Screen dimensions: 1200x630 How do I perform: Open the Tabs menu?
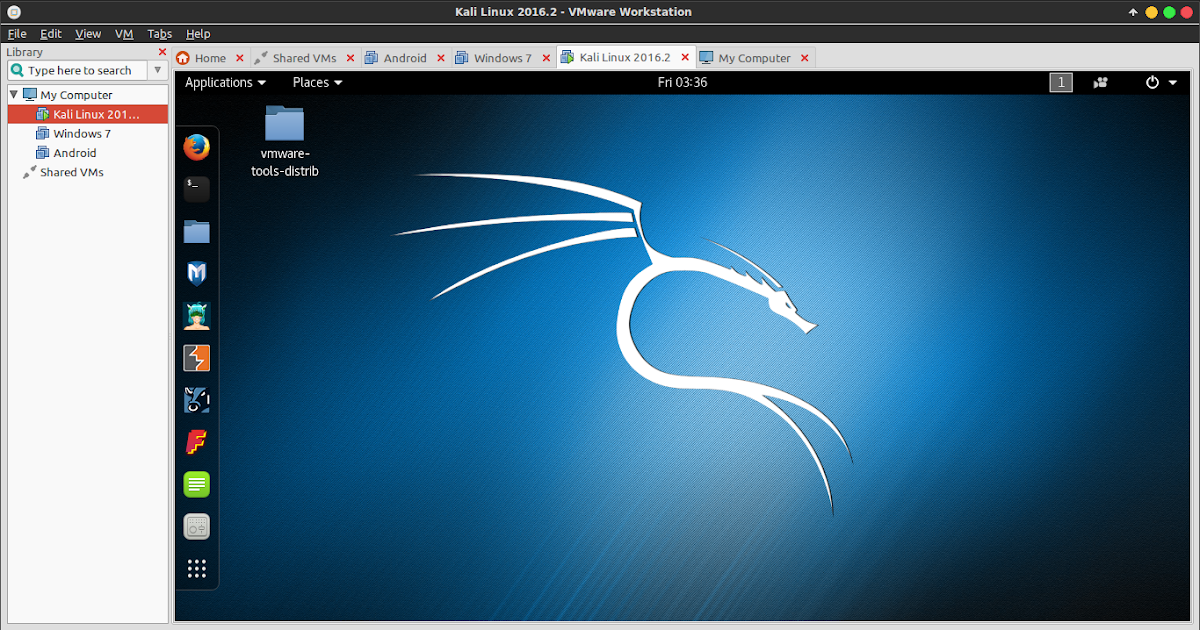coord(159,34)
